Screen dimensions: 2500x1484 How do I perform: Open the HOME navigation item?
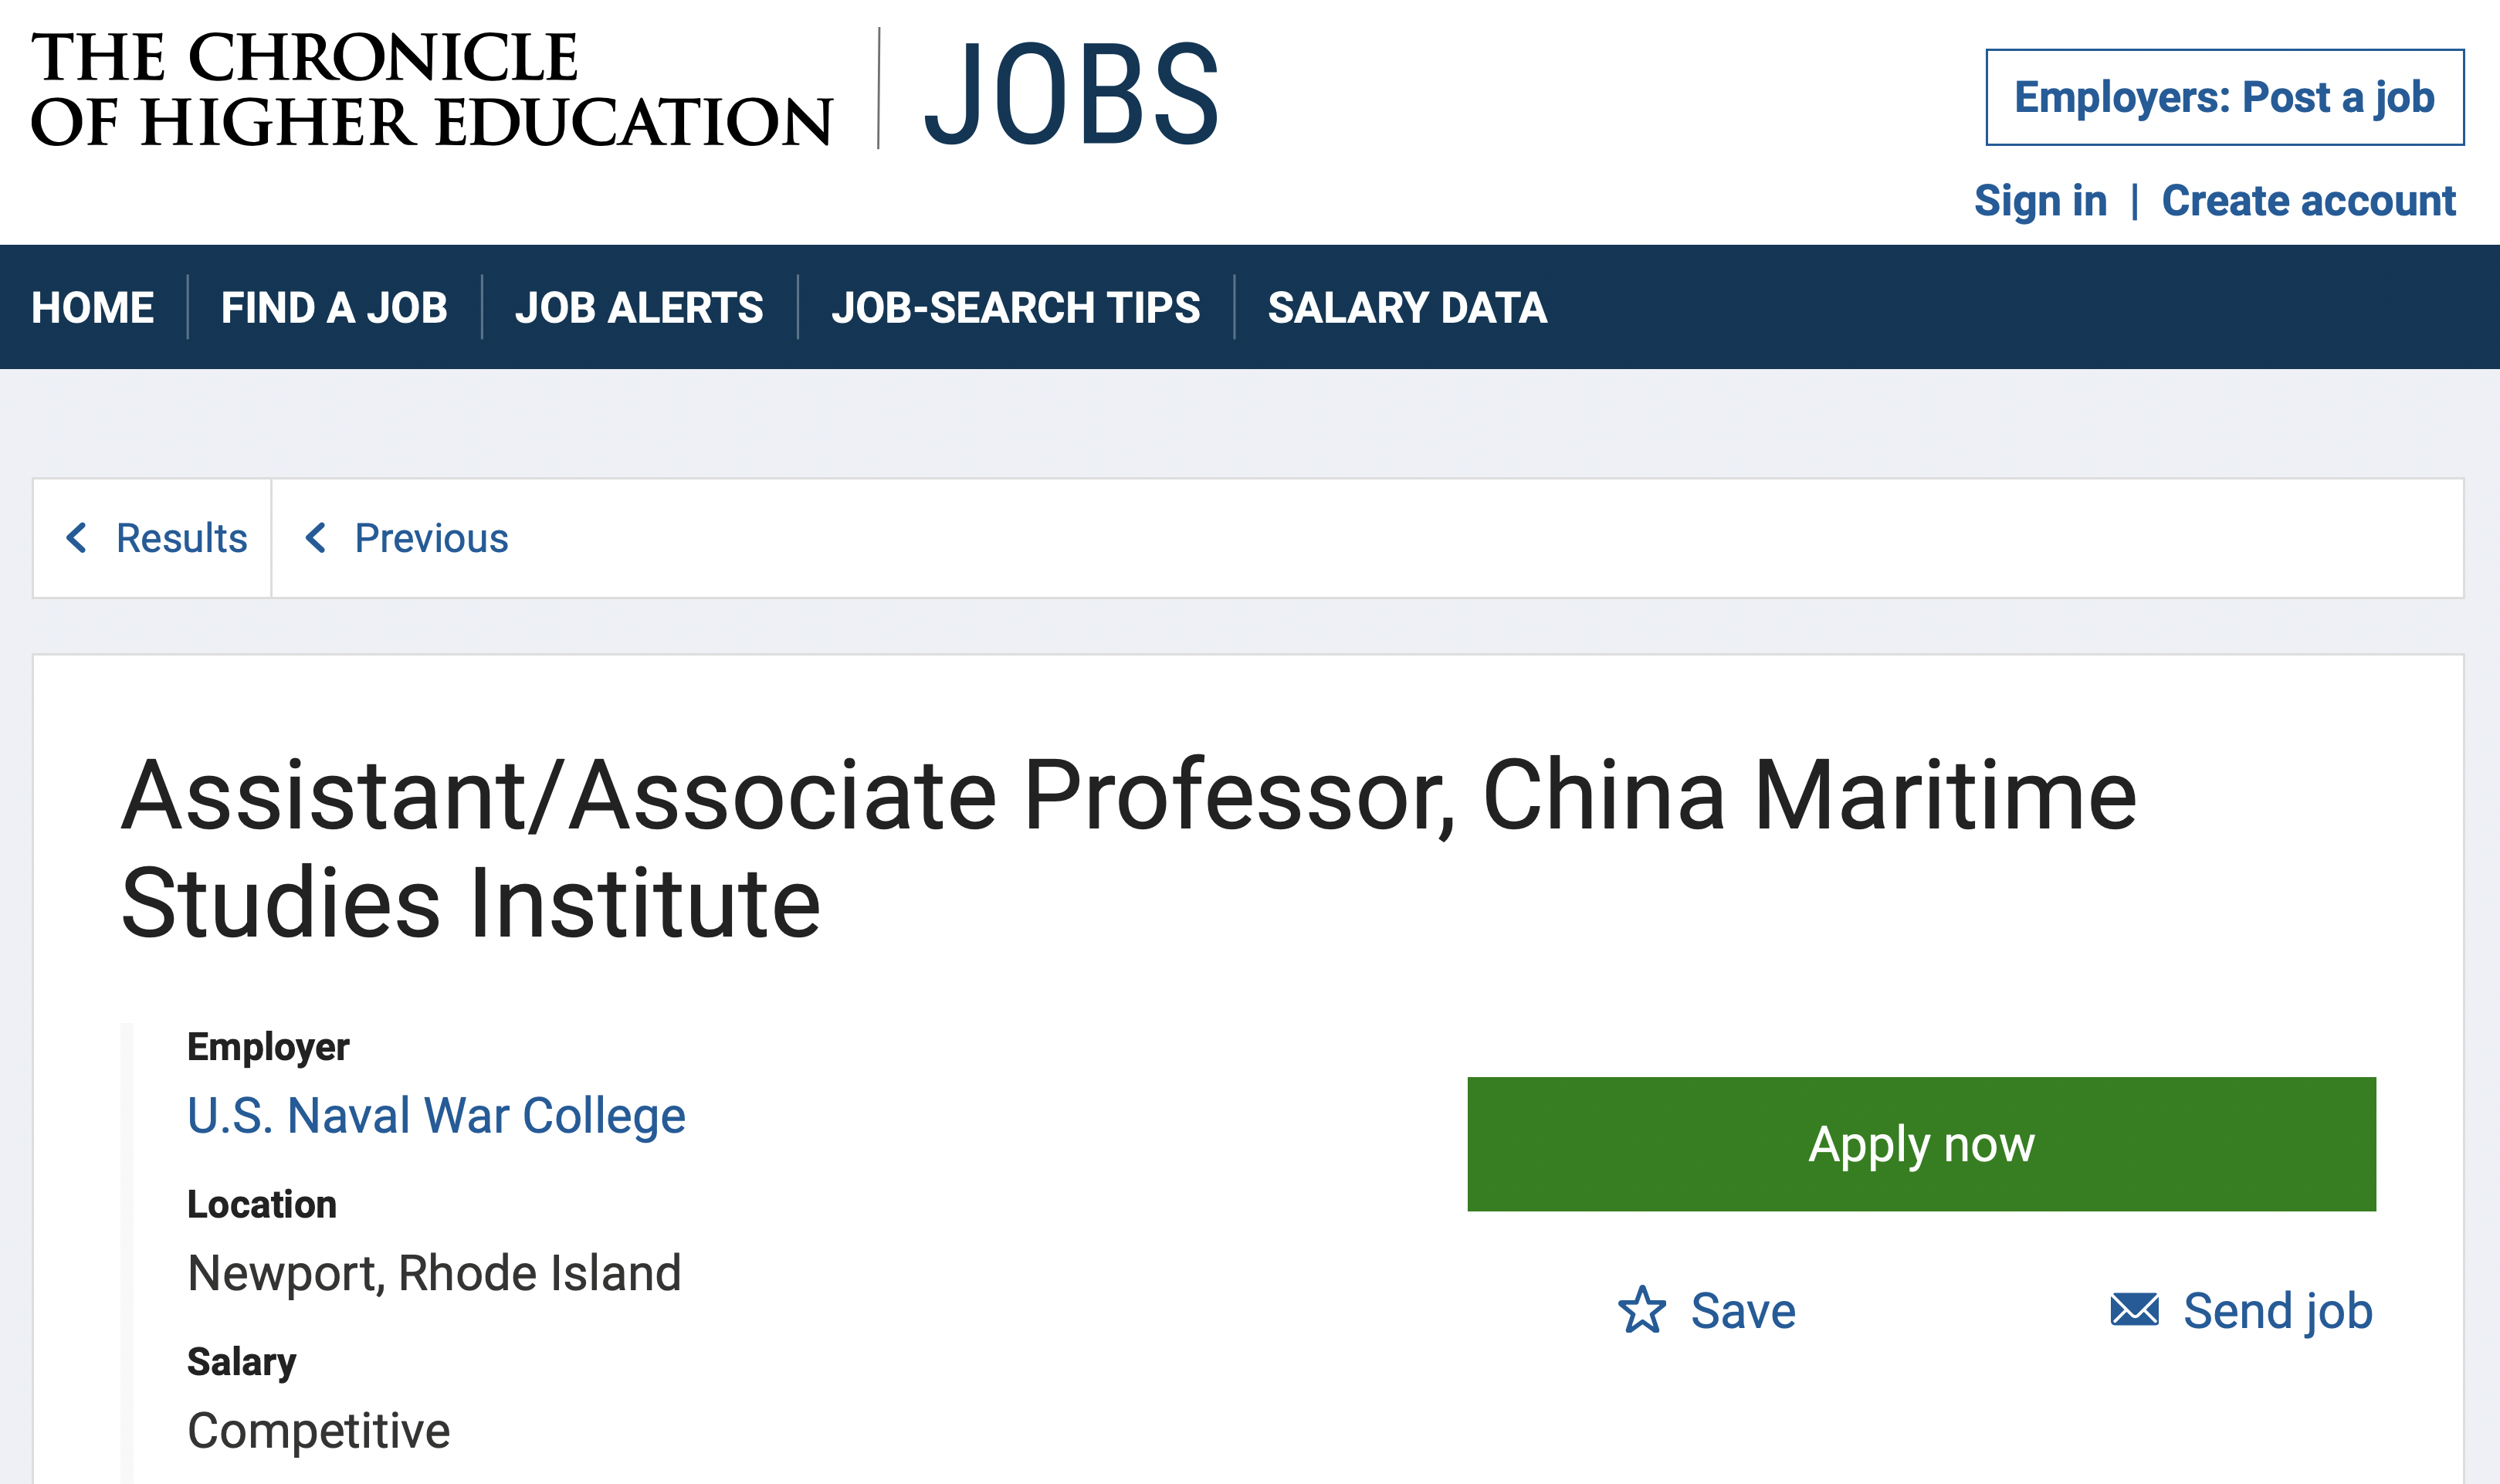tap(93, 308)
